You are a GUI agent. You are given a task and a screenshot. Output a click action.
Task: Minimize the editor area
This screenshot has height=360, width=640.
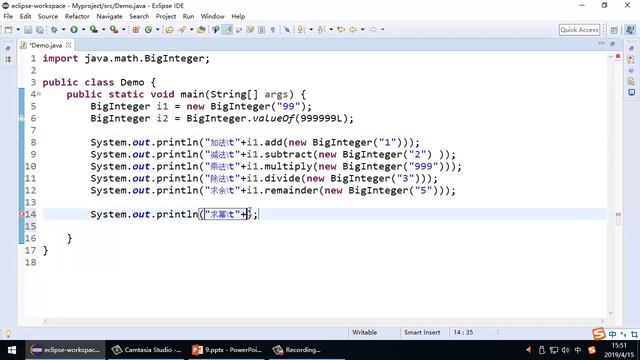coord(602,43)
